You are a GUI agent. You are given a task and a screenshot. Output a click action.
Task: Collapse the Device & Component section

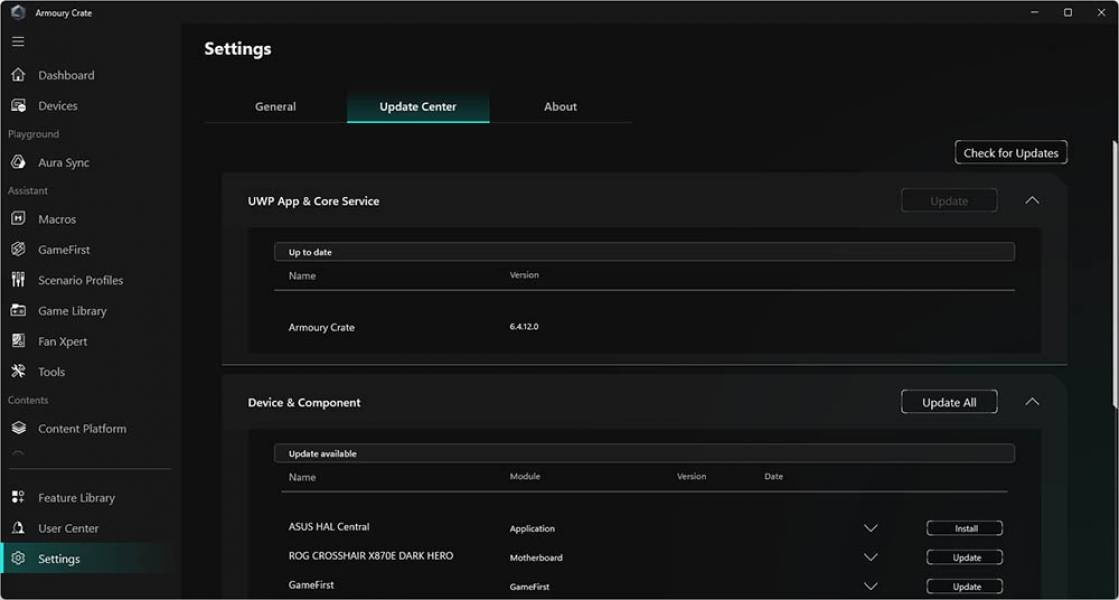click(1032, 402)
